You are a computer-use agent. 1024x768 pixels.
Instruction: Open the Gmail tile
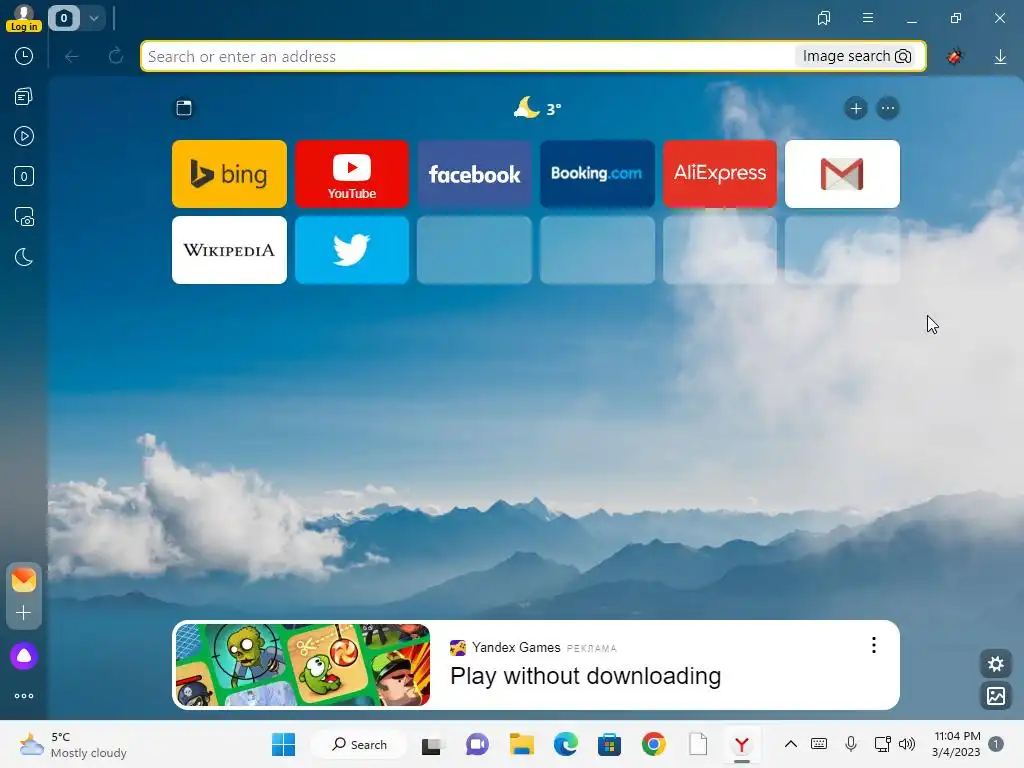(842, 174)
